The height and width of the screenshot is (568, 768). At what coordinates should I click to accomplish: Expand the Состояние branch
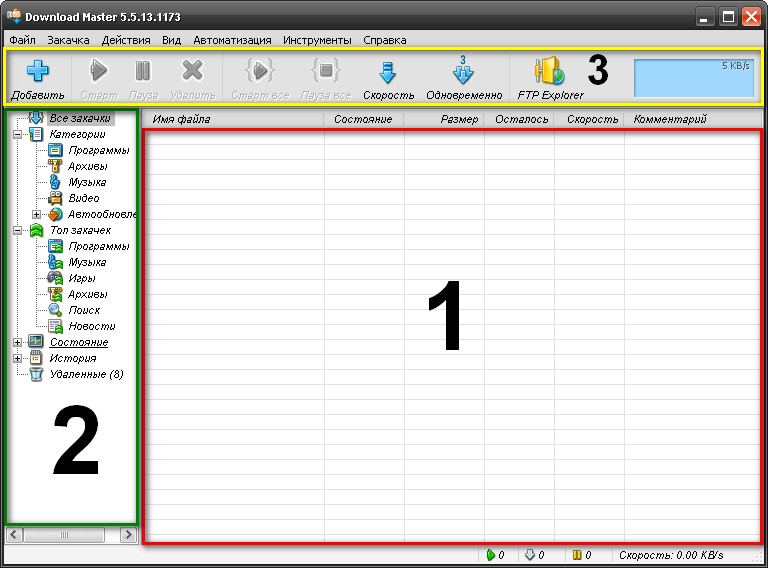click(x=17, y=342)
